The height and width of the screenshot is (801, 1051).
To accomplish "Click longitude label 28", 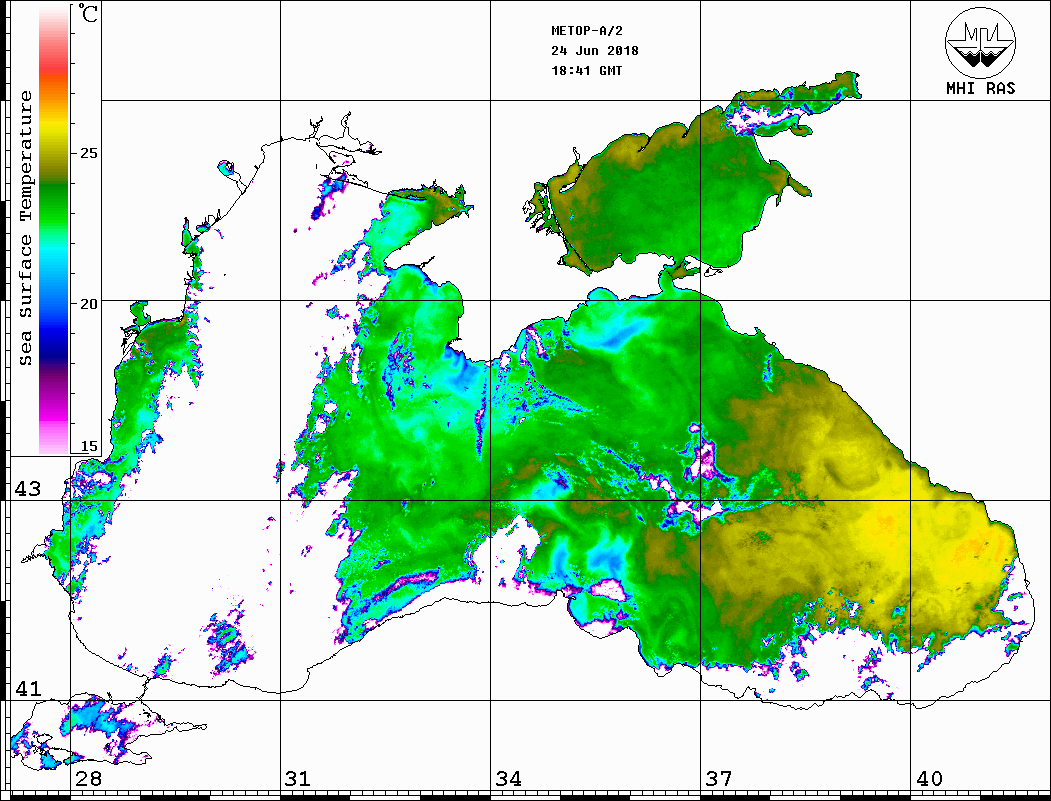I will pyautogui.click(x=88, y=779).
